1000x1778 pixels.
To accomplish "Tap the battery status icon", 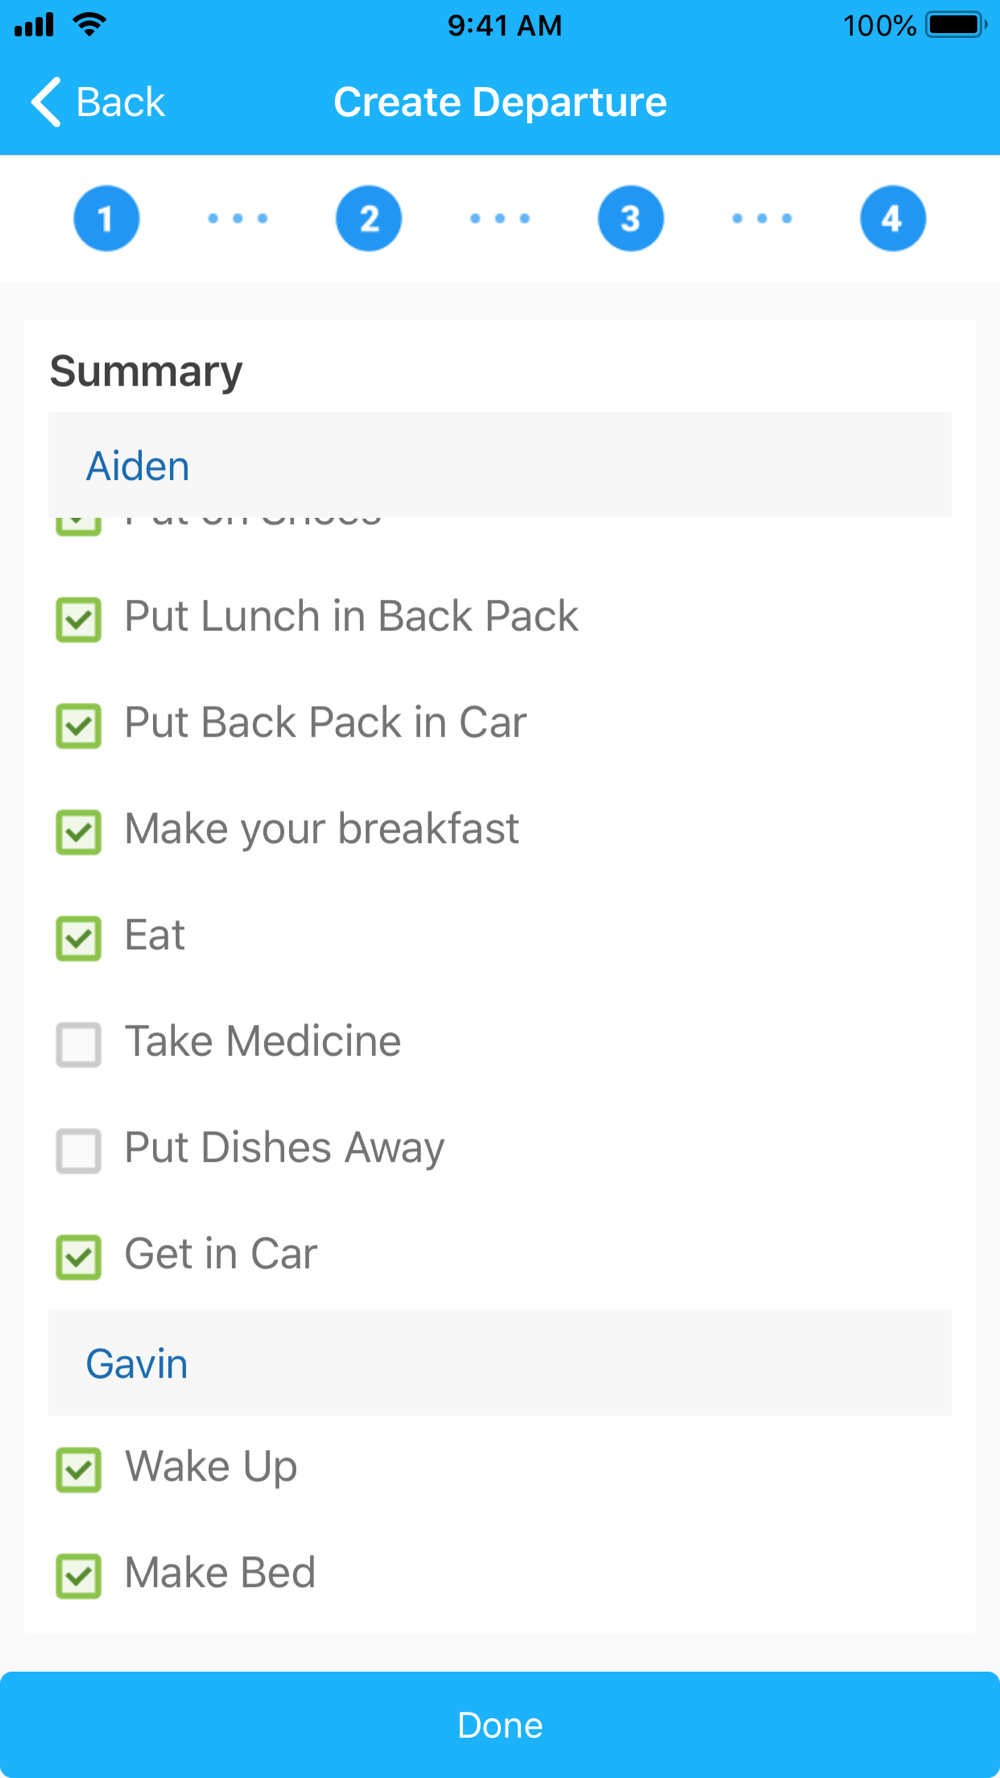I will point(956,25).
